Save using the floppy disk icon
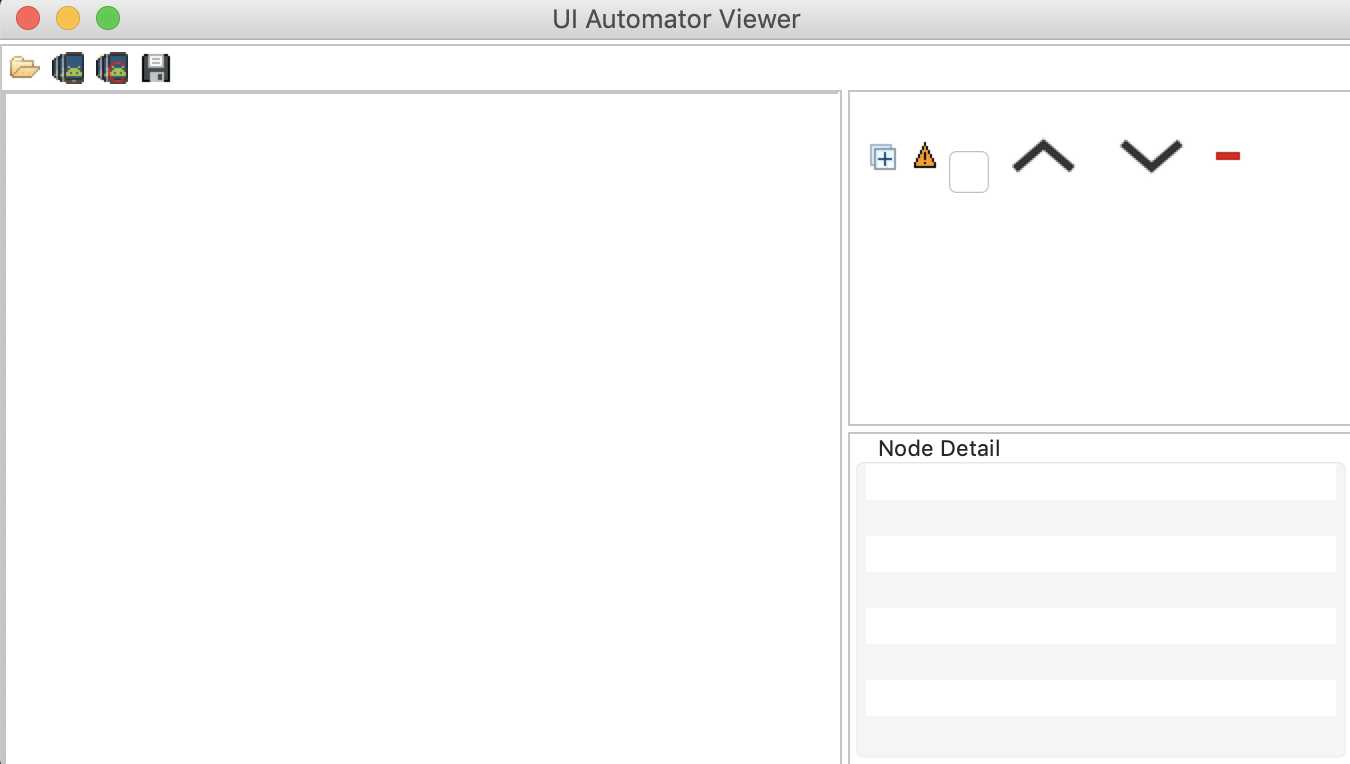1350x764 pixels. point(156,68)
